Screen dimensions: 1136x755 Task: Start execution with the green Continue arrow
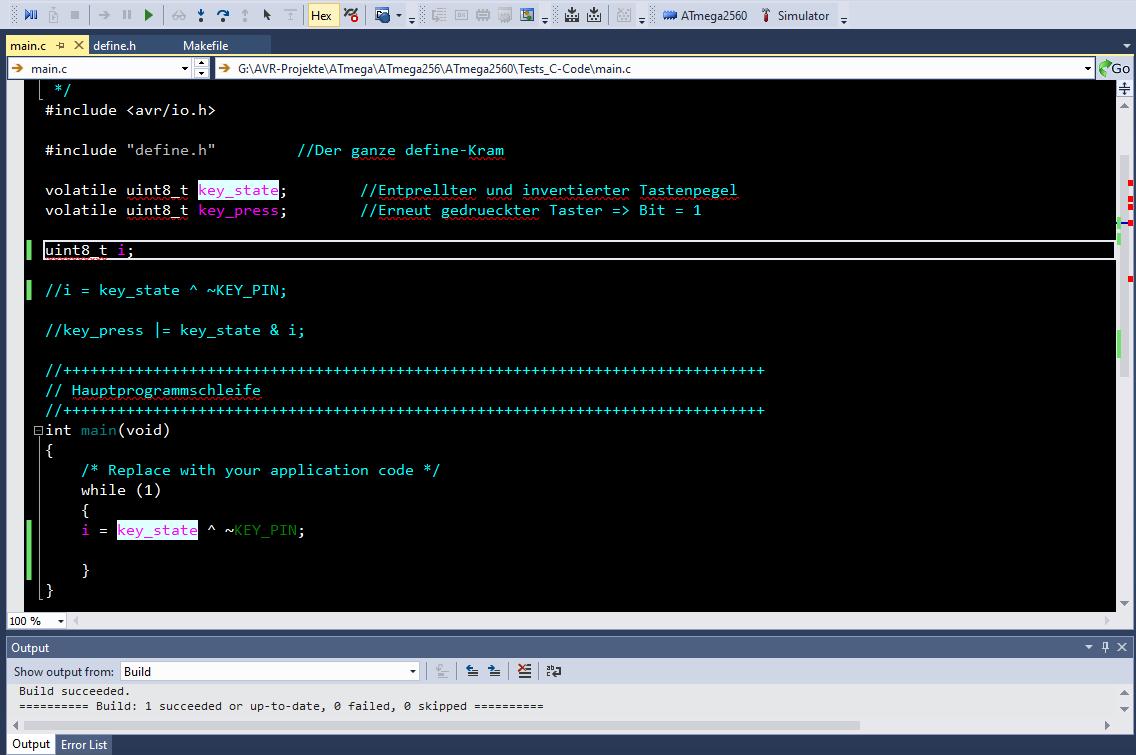(x=149, y=14)
